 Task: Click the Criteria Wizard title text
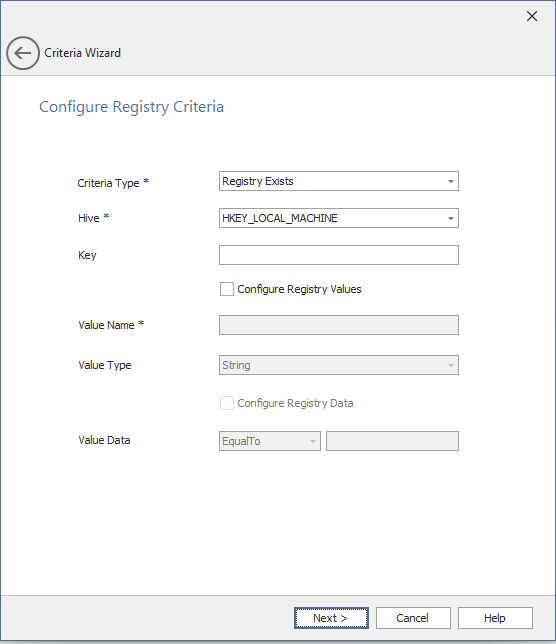83,53
